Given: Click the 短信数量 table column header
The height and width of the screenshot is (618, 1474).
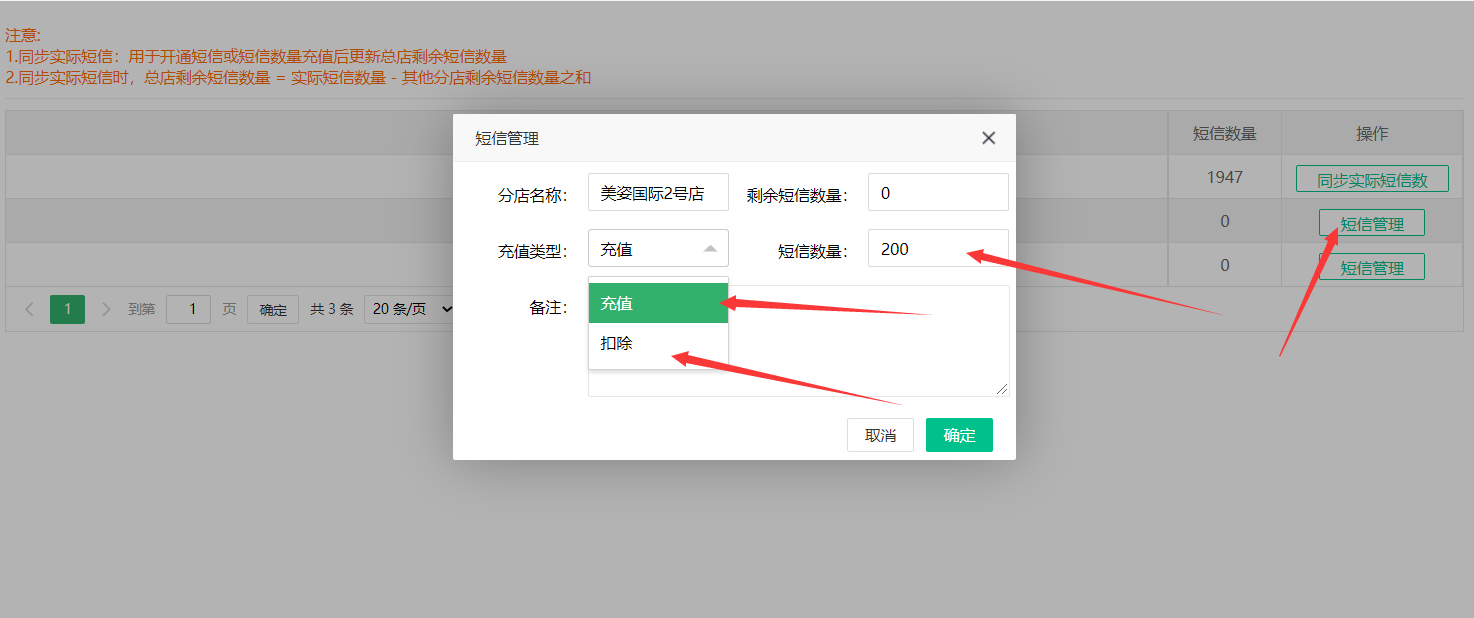Looking at the screenshot, I should click(1224, 133).
